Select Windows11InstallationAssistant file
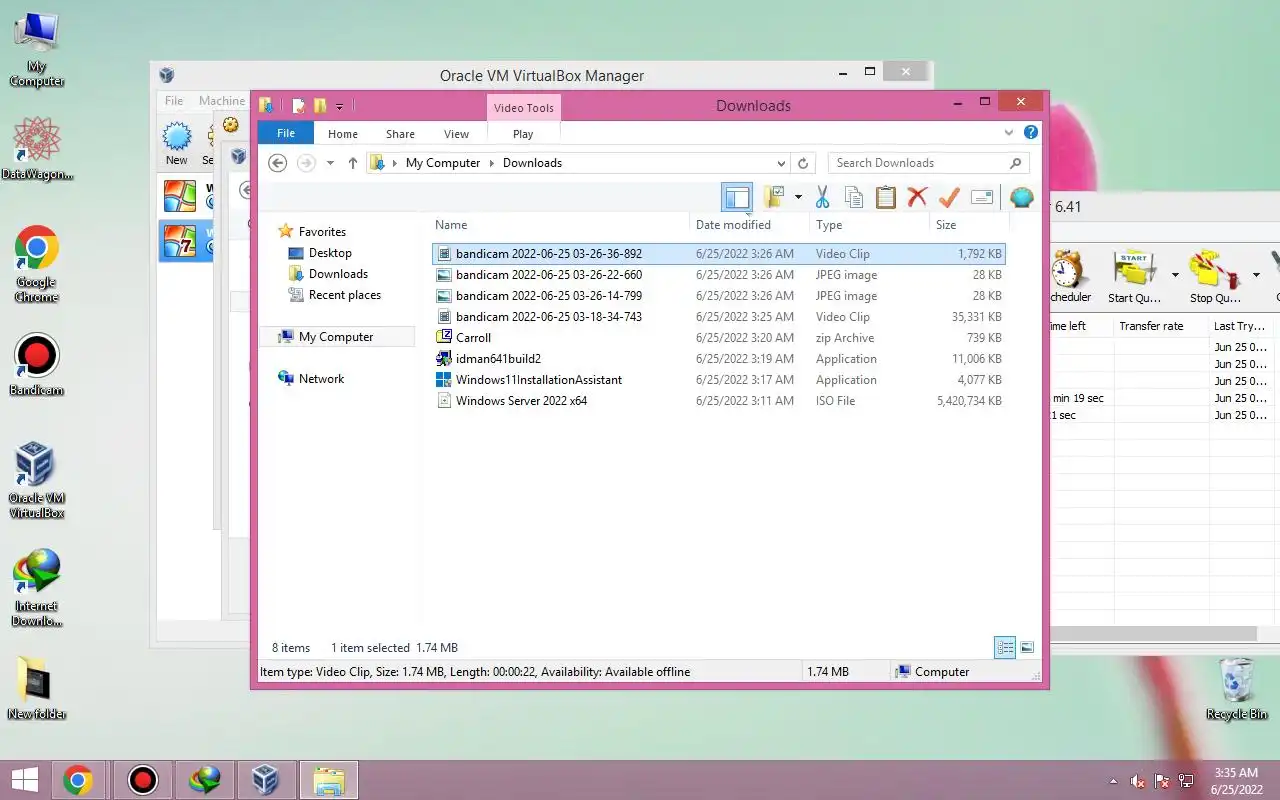The height and width of the screenshot is (800, 1280). [x=719, y=380]
